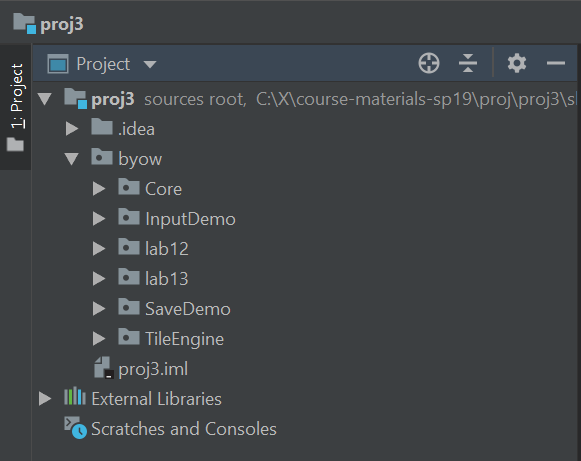Viewport: 581px width, 461px height.
Task: Expand the Core package arrow
Action: (99, 189)
